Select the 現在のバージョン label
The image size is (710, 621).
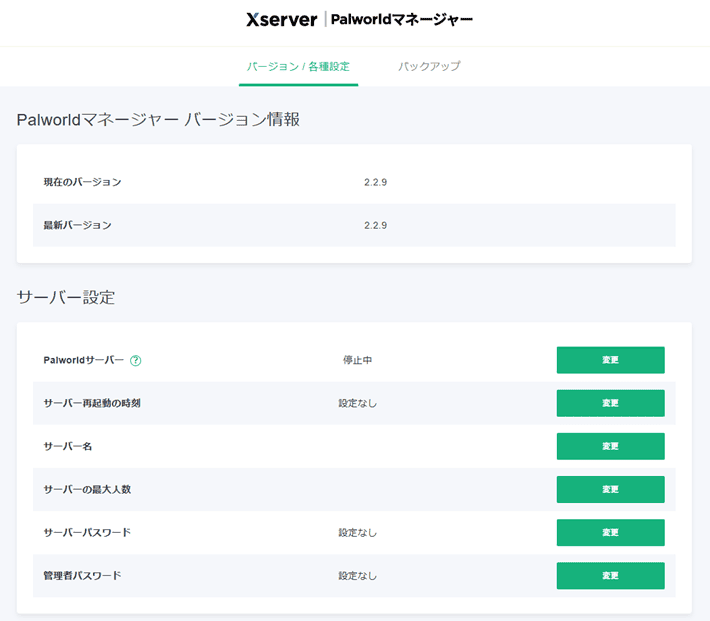tap(82, 182)
